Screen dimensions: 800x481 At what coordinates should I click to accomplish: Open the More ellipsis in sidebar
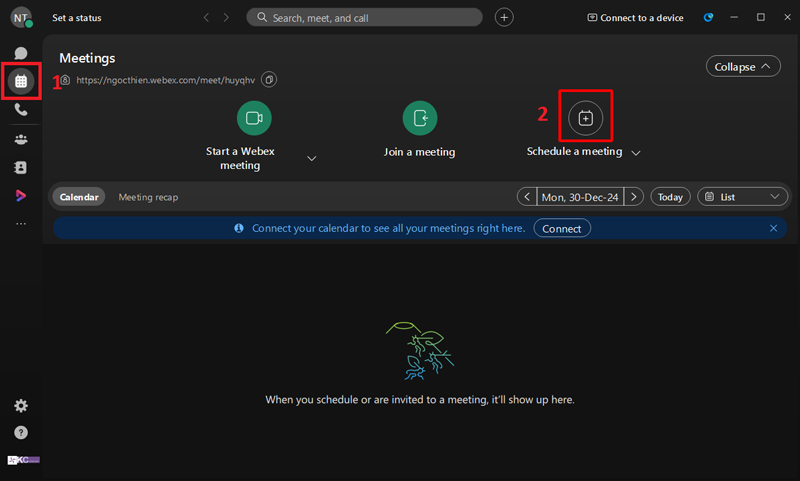tap(21, 223)
